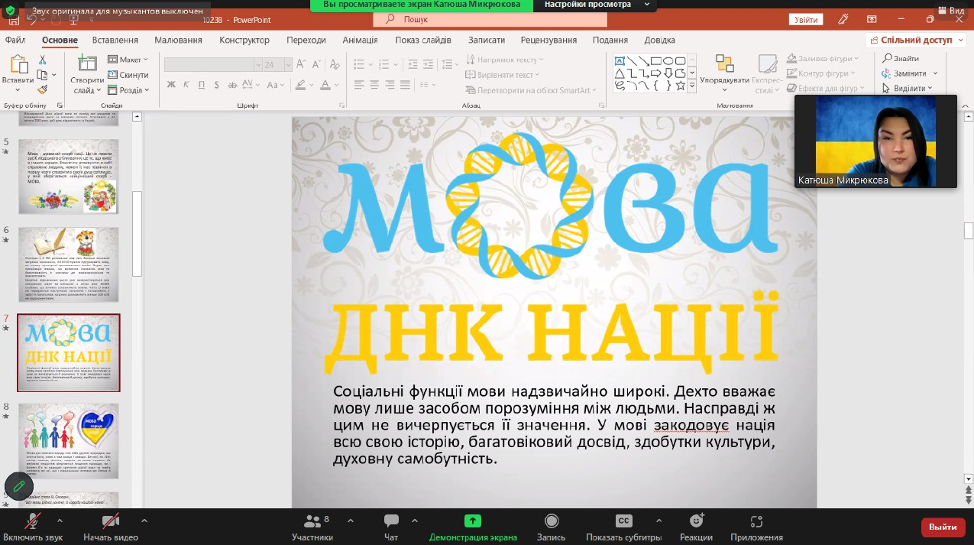Open the Конструктор ribbon tab
Viewport: 974px width, 545px height.
(244, 40)
